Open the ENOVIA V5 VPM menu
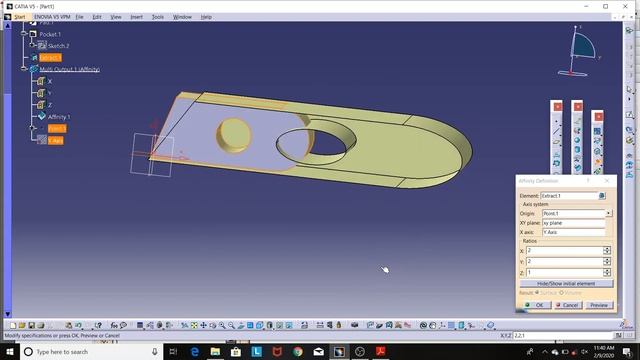This screenshot has width=640, height=360. click(52, 17)
